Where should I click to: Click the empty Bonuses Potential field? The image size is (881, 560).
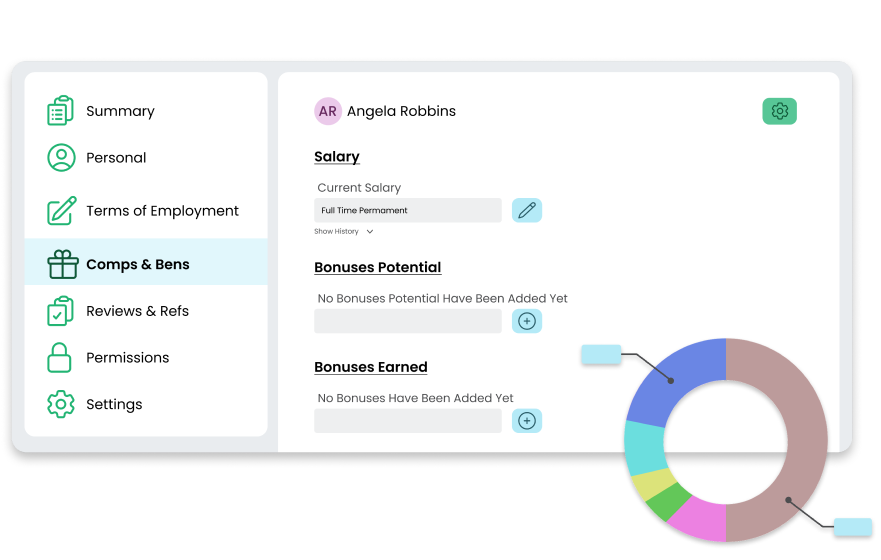[x=407, y=321]
